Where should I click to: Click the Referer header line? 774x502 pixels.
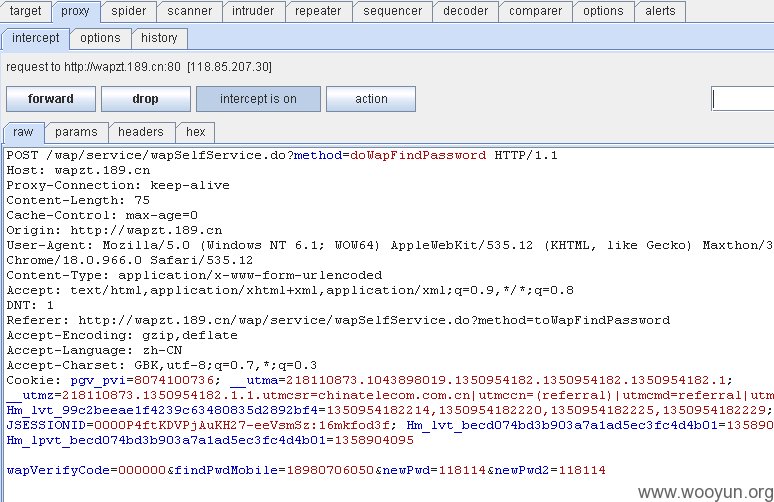pos(338,320)
